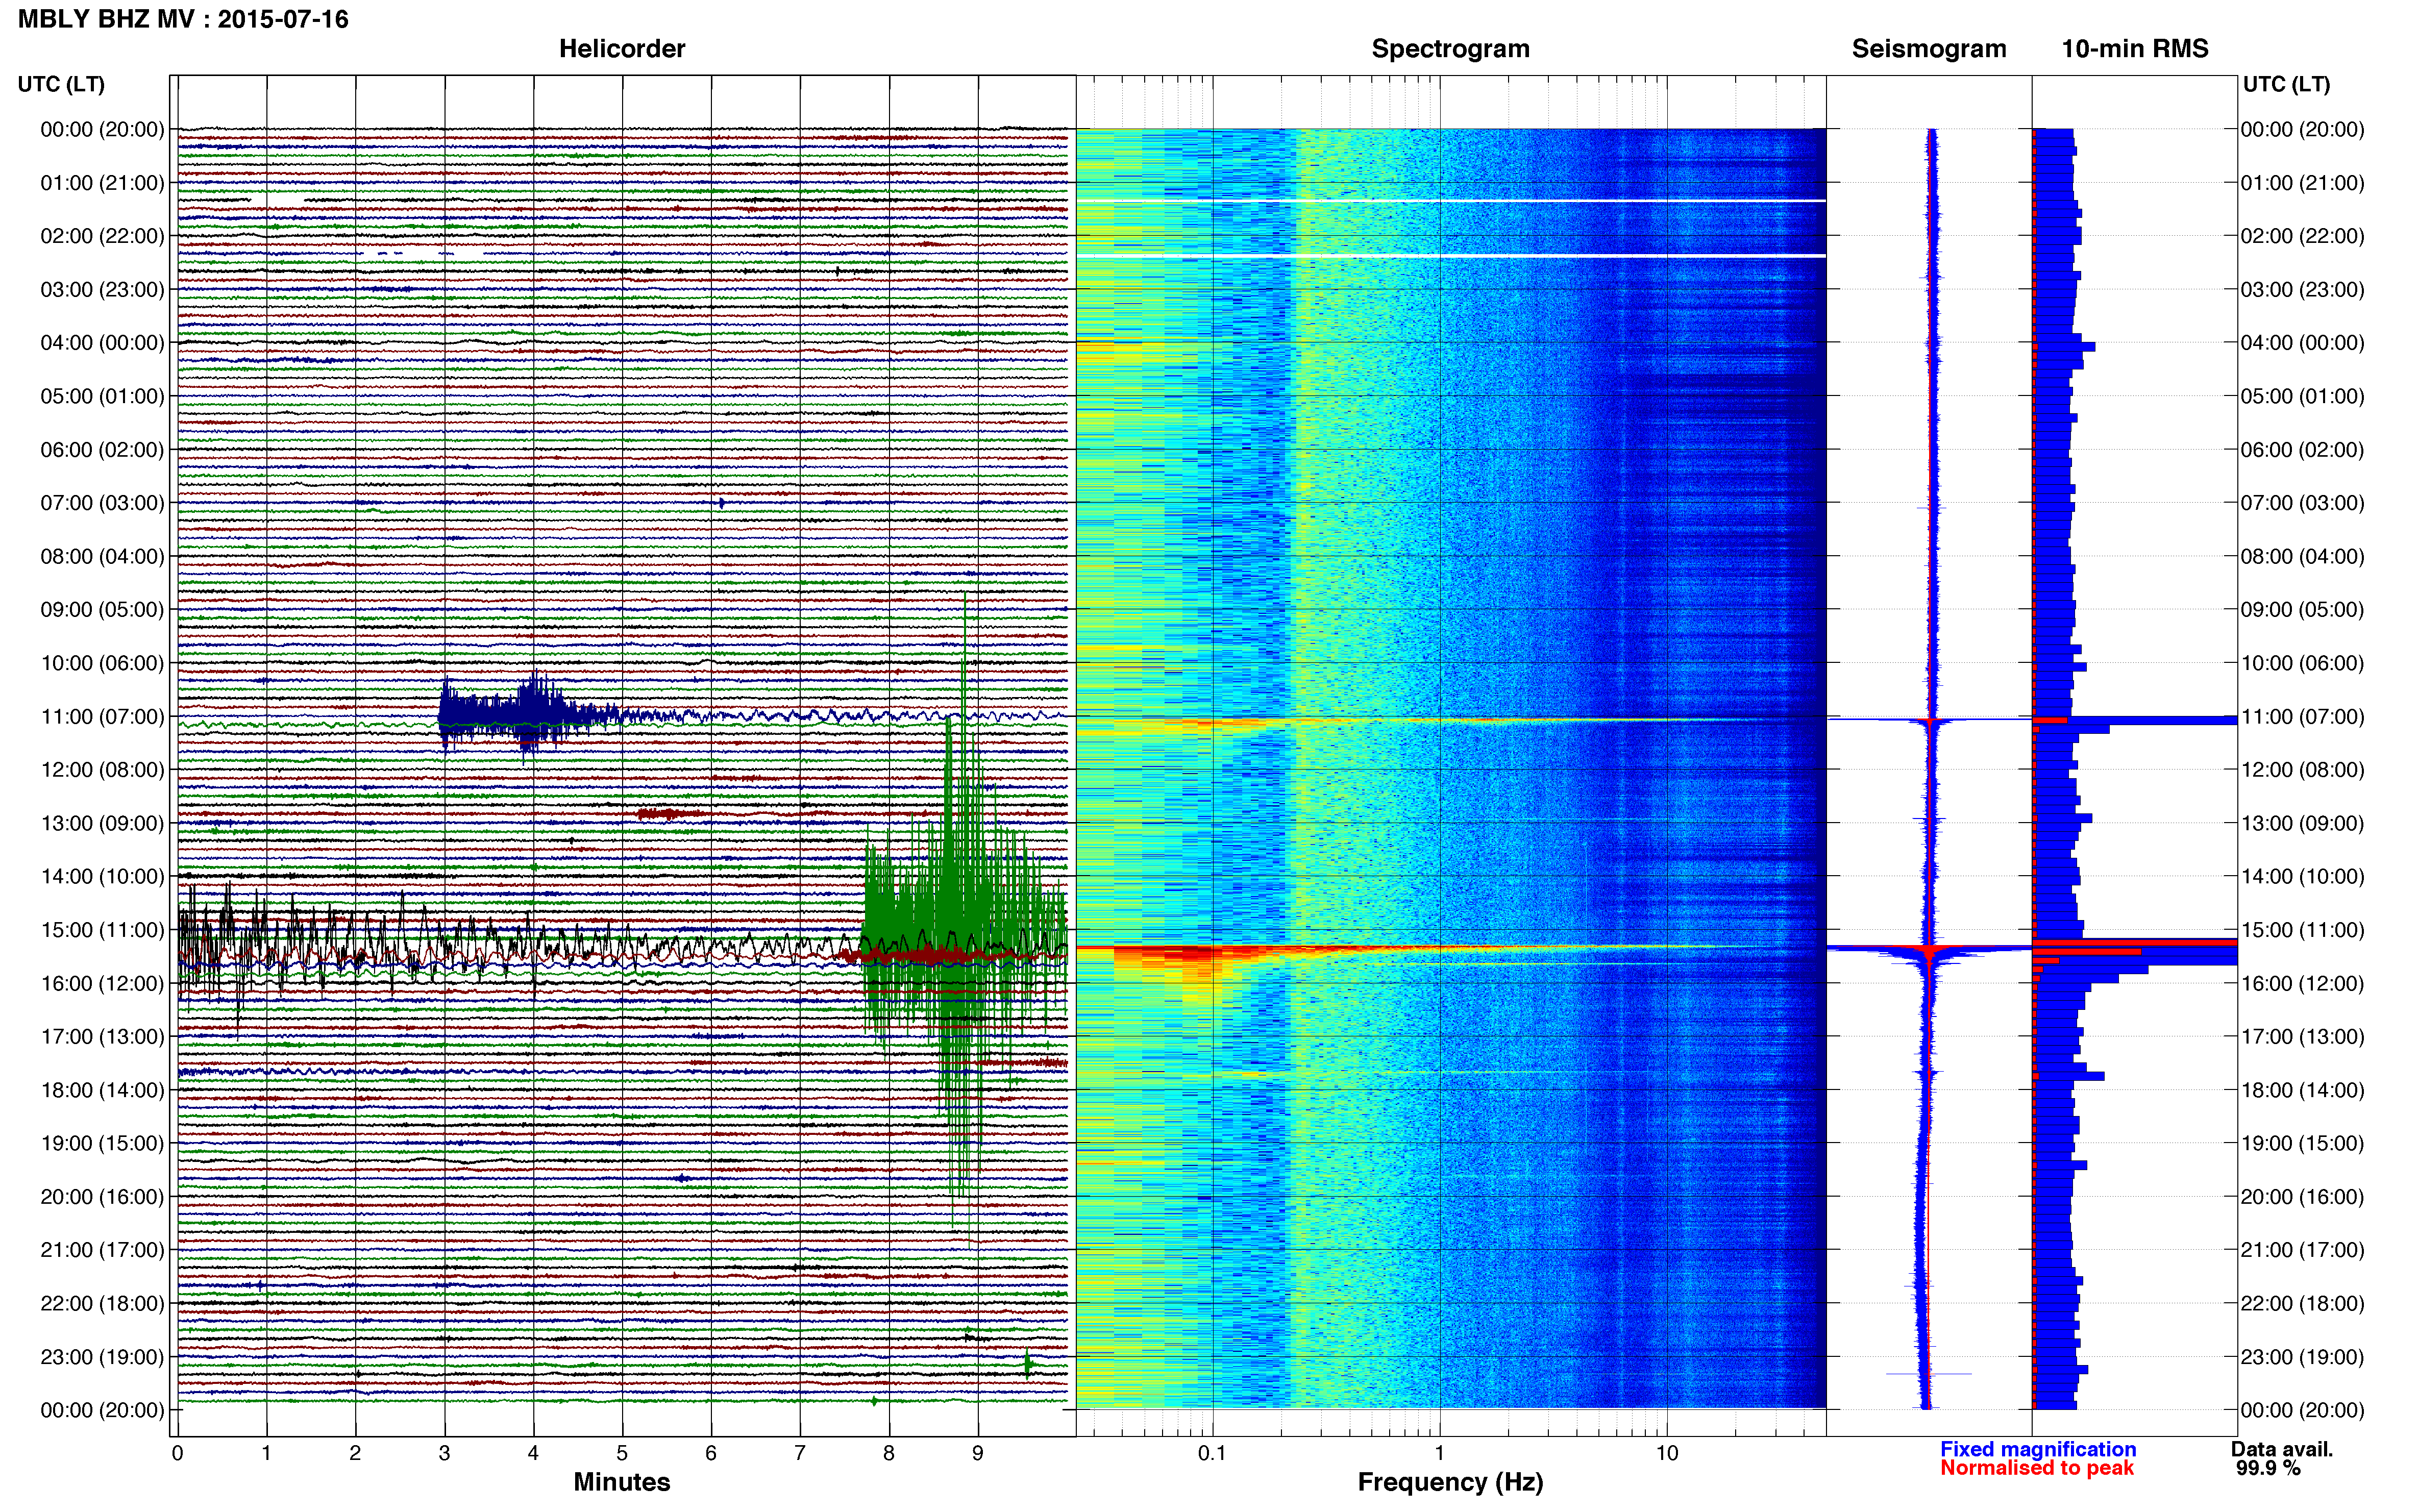Click the red "Normalised to peak" legend text
Image resolution: width=2419 pixels, height=1512 pixels.
2036,1468
